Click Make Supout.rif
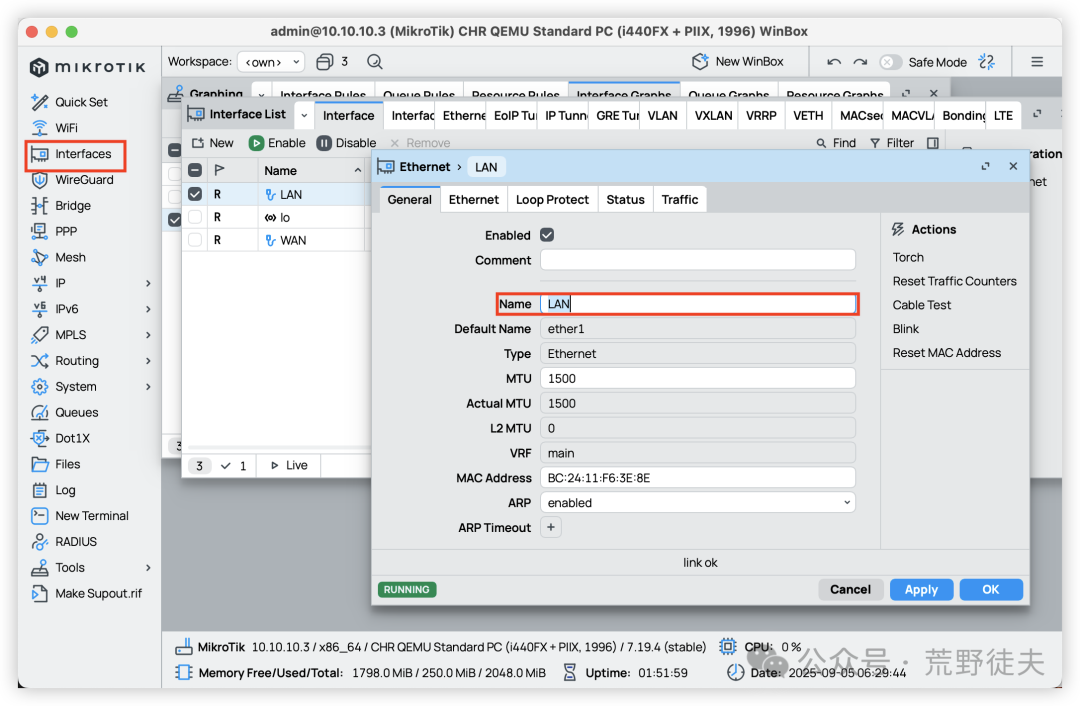Viewport: 1080px width, 706px height. coord(87,593)
